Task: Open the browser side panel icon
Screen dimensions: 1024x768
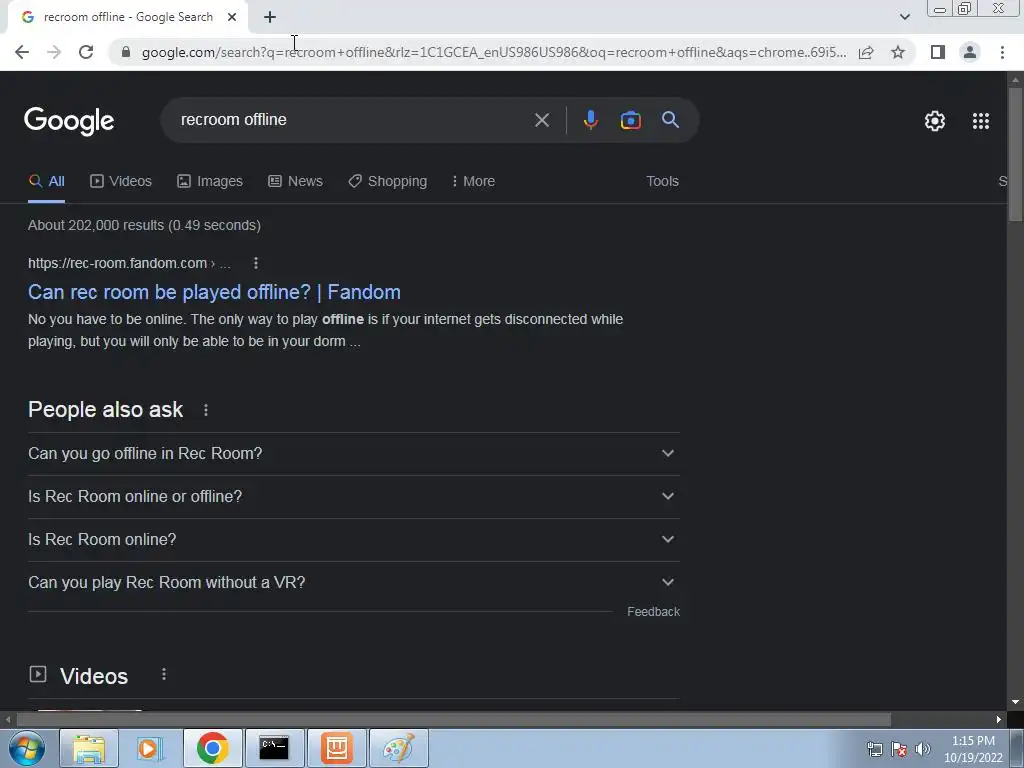Action: (x=938, y=52)
